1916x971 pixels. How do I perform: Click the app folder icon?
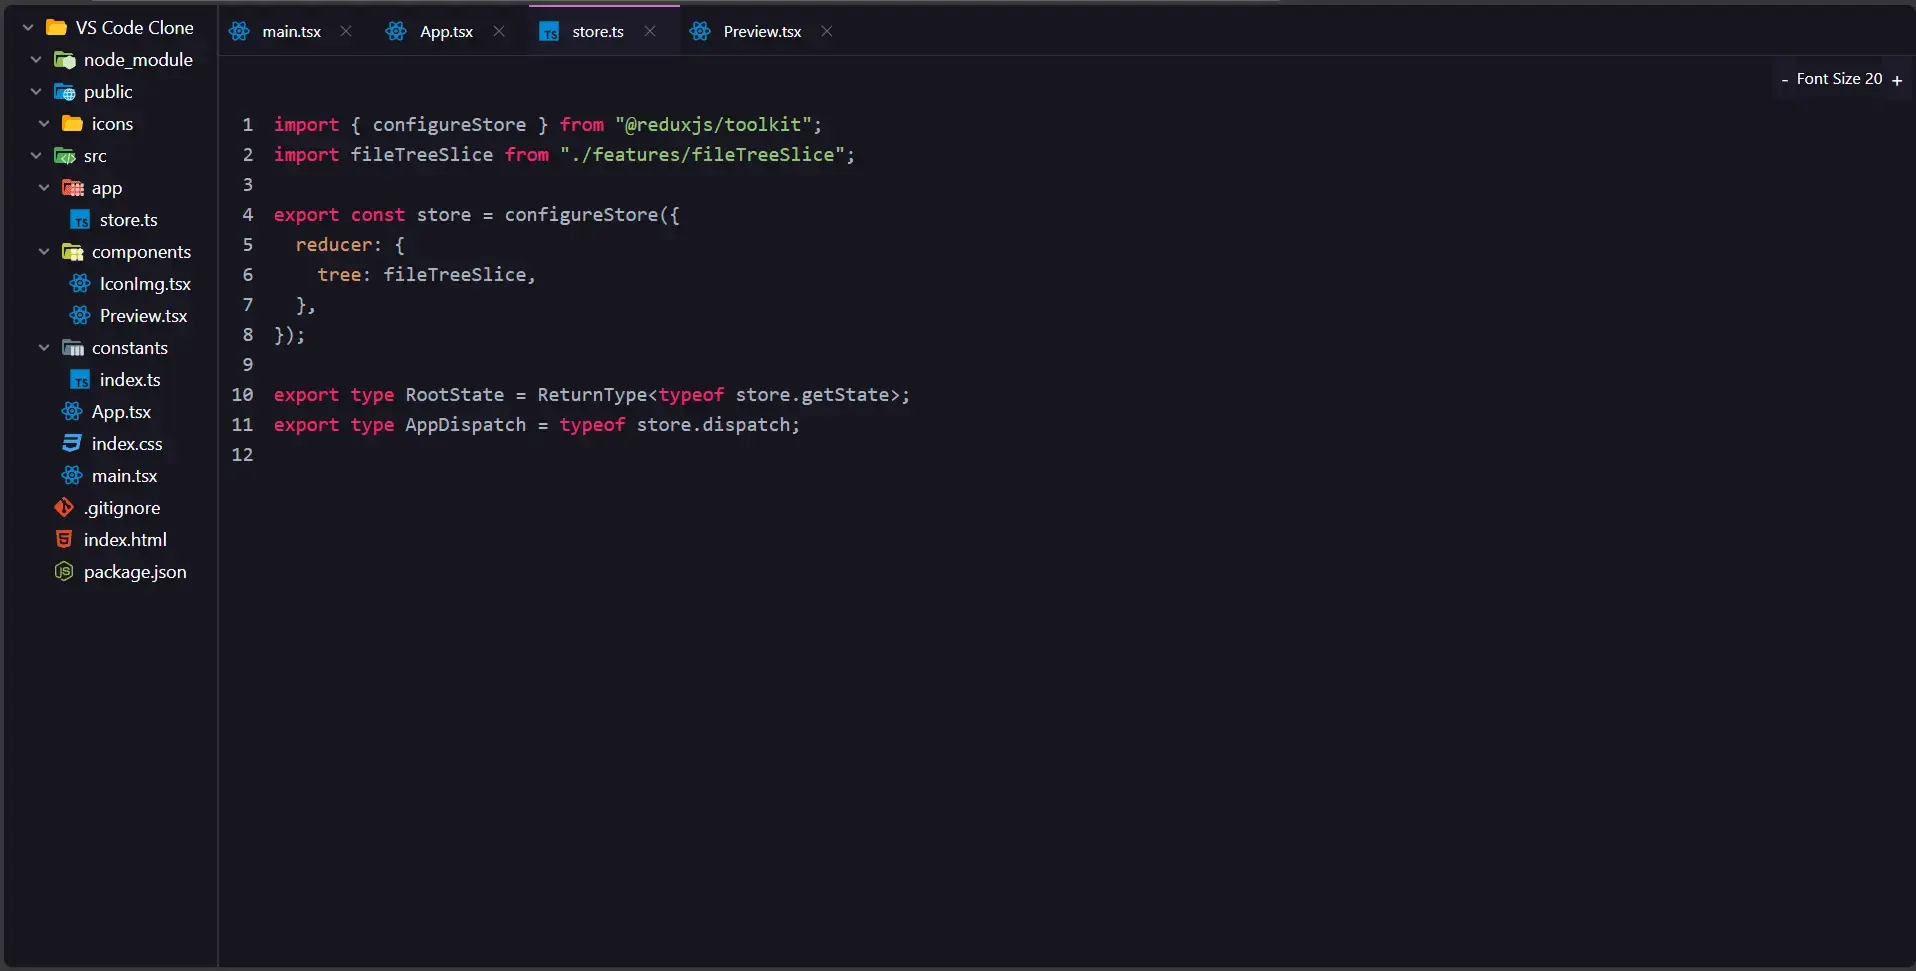point(72,188)
